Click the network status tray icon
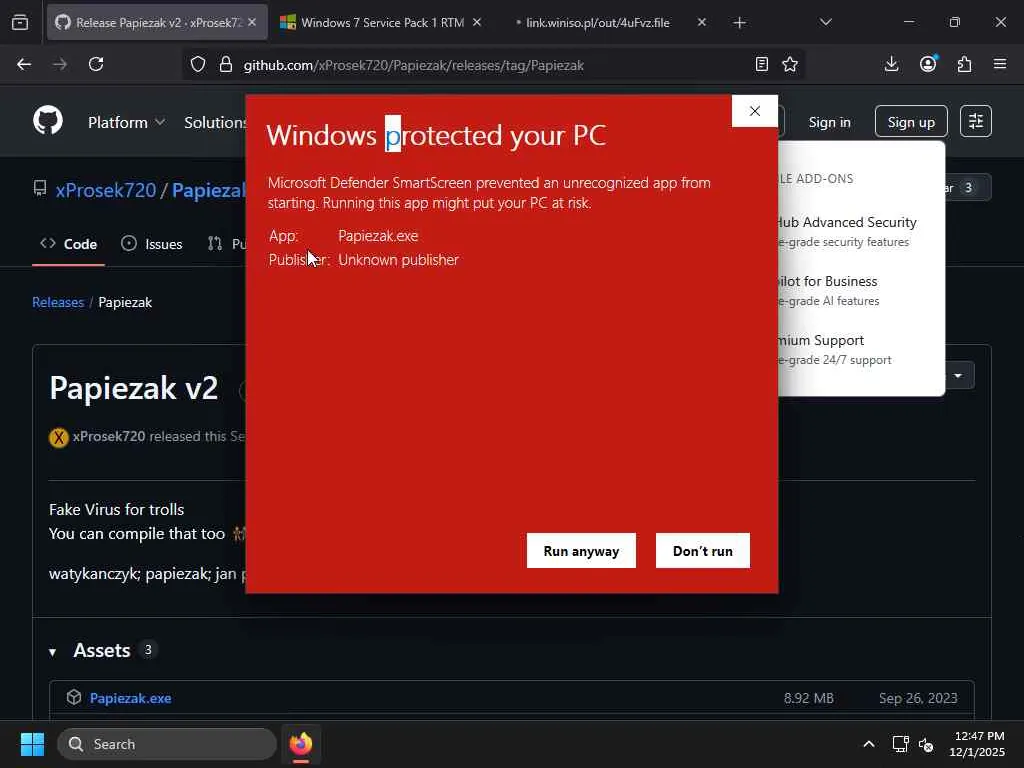 (901, 744)
